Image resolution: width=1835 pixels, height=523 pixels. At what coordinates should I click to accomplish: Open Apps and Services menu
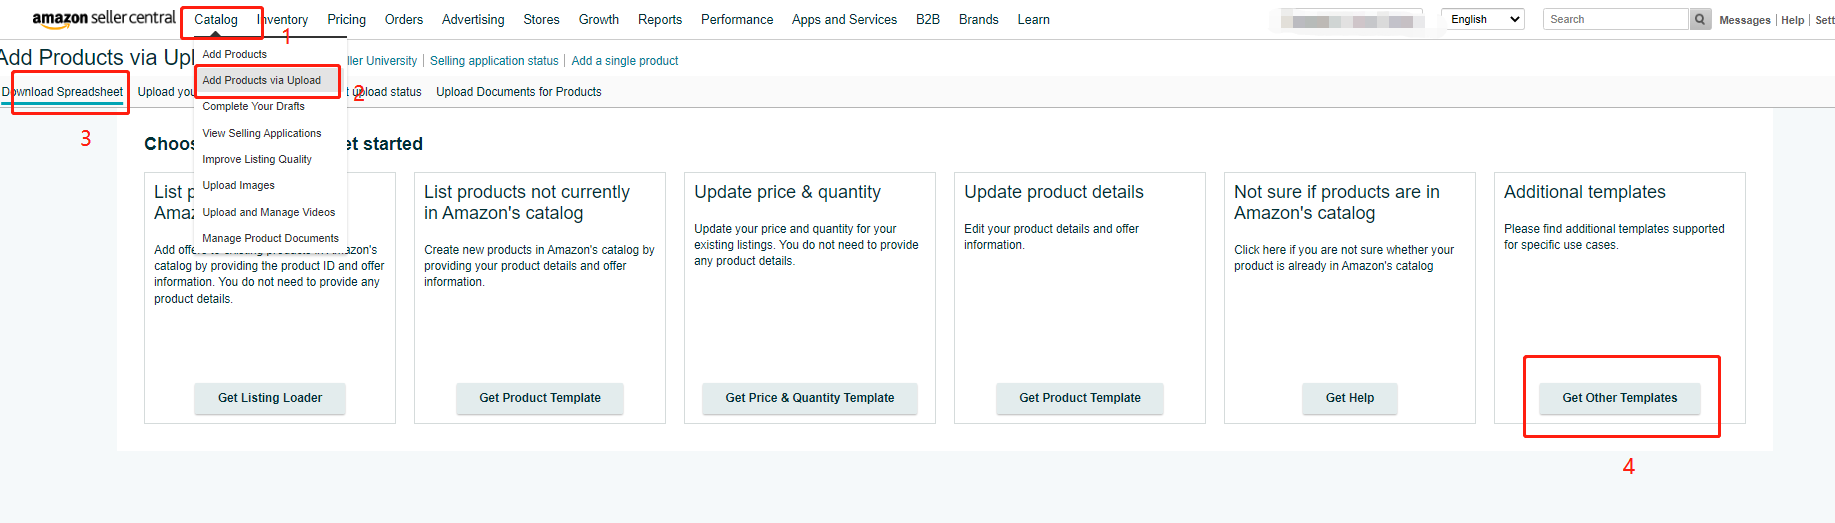844,19
